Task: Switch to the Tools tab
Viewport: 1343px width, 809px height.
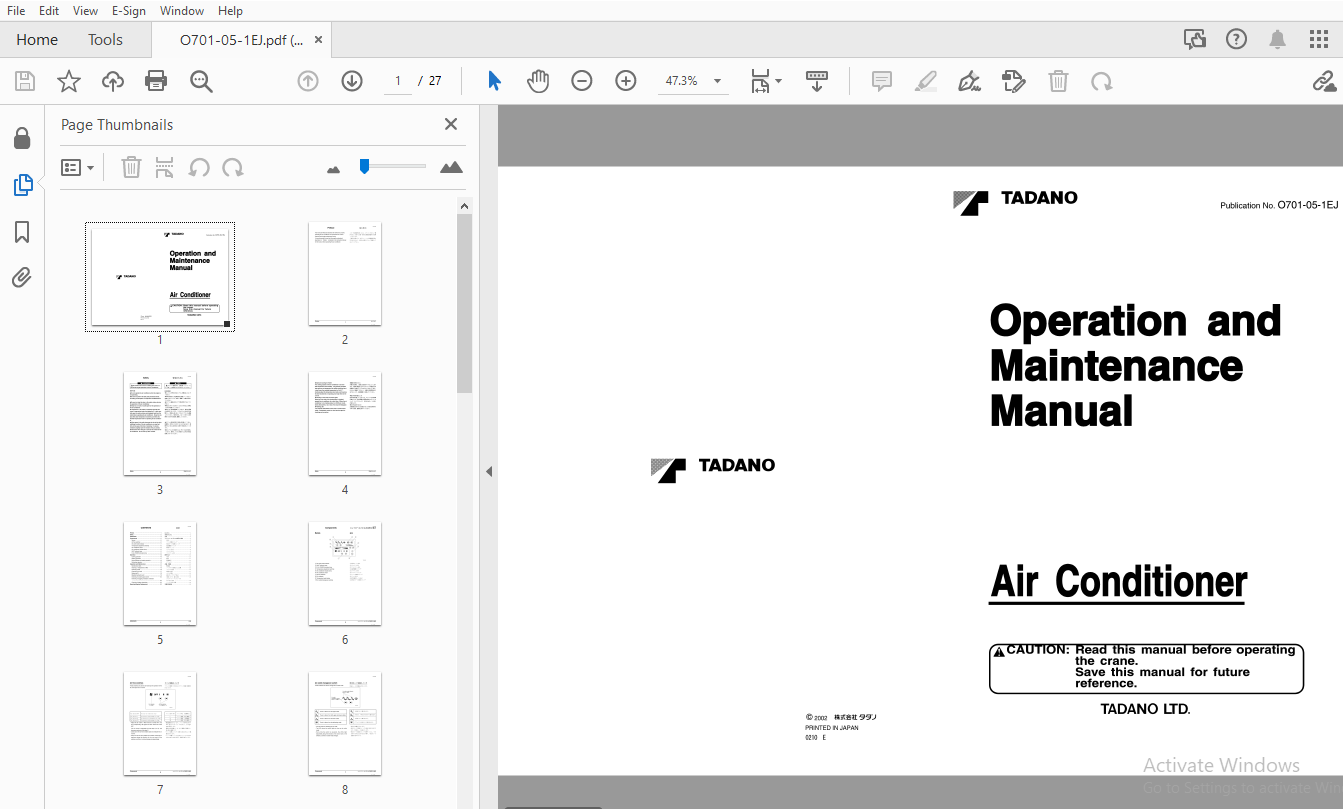Action: [105, 40]
